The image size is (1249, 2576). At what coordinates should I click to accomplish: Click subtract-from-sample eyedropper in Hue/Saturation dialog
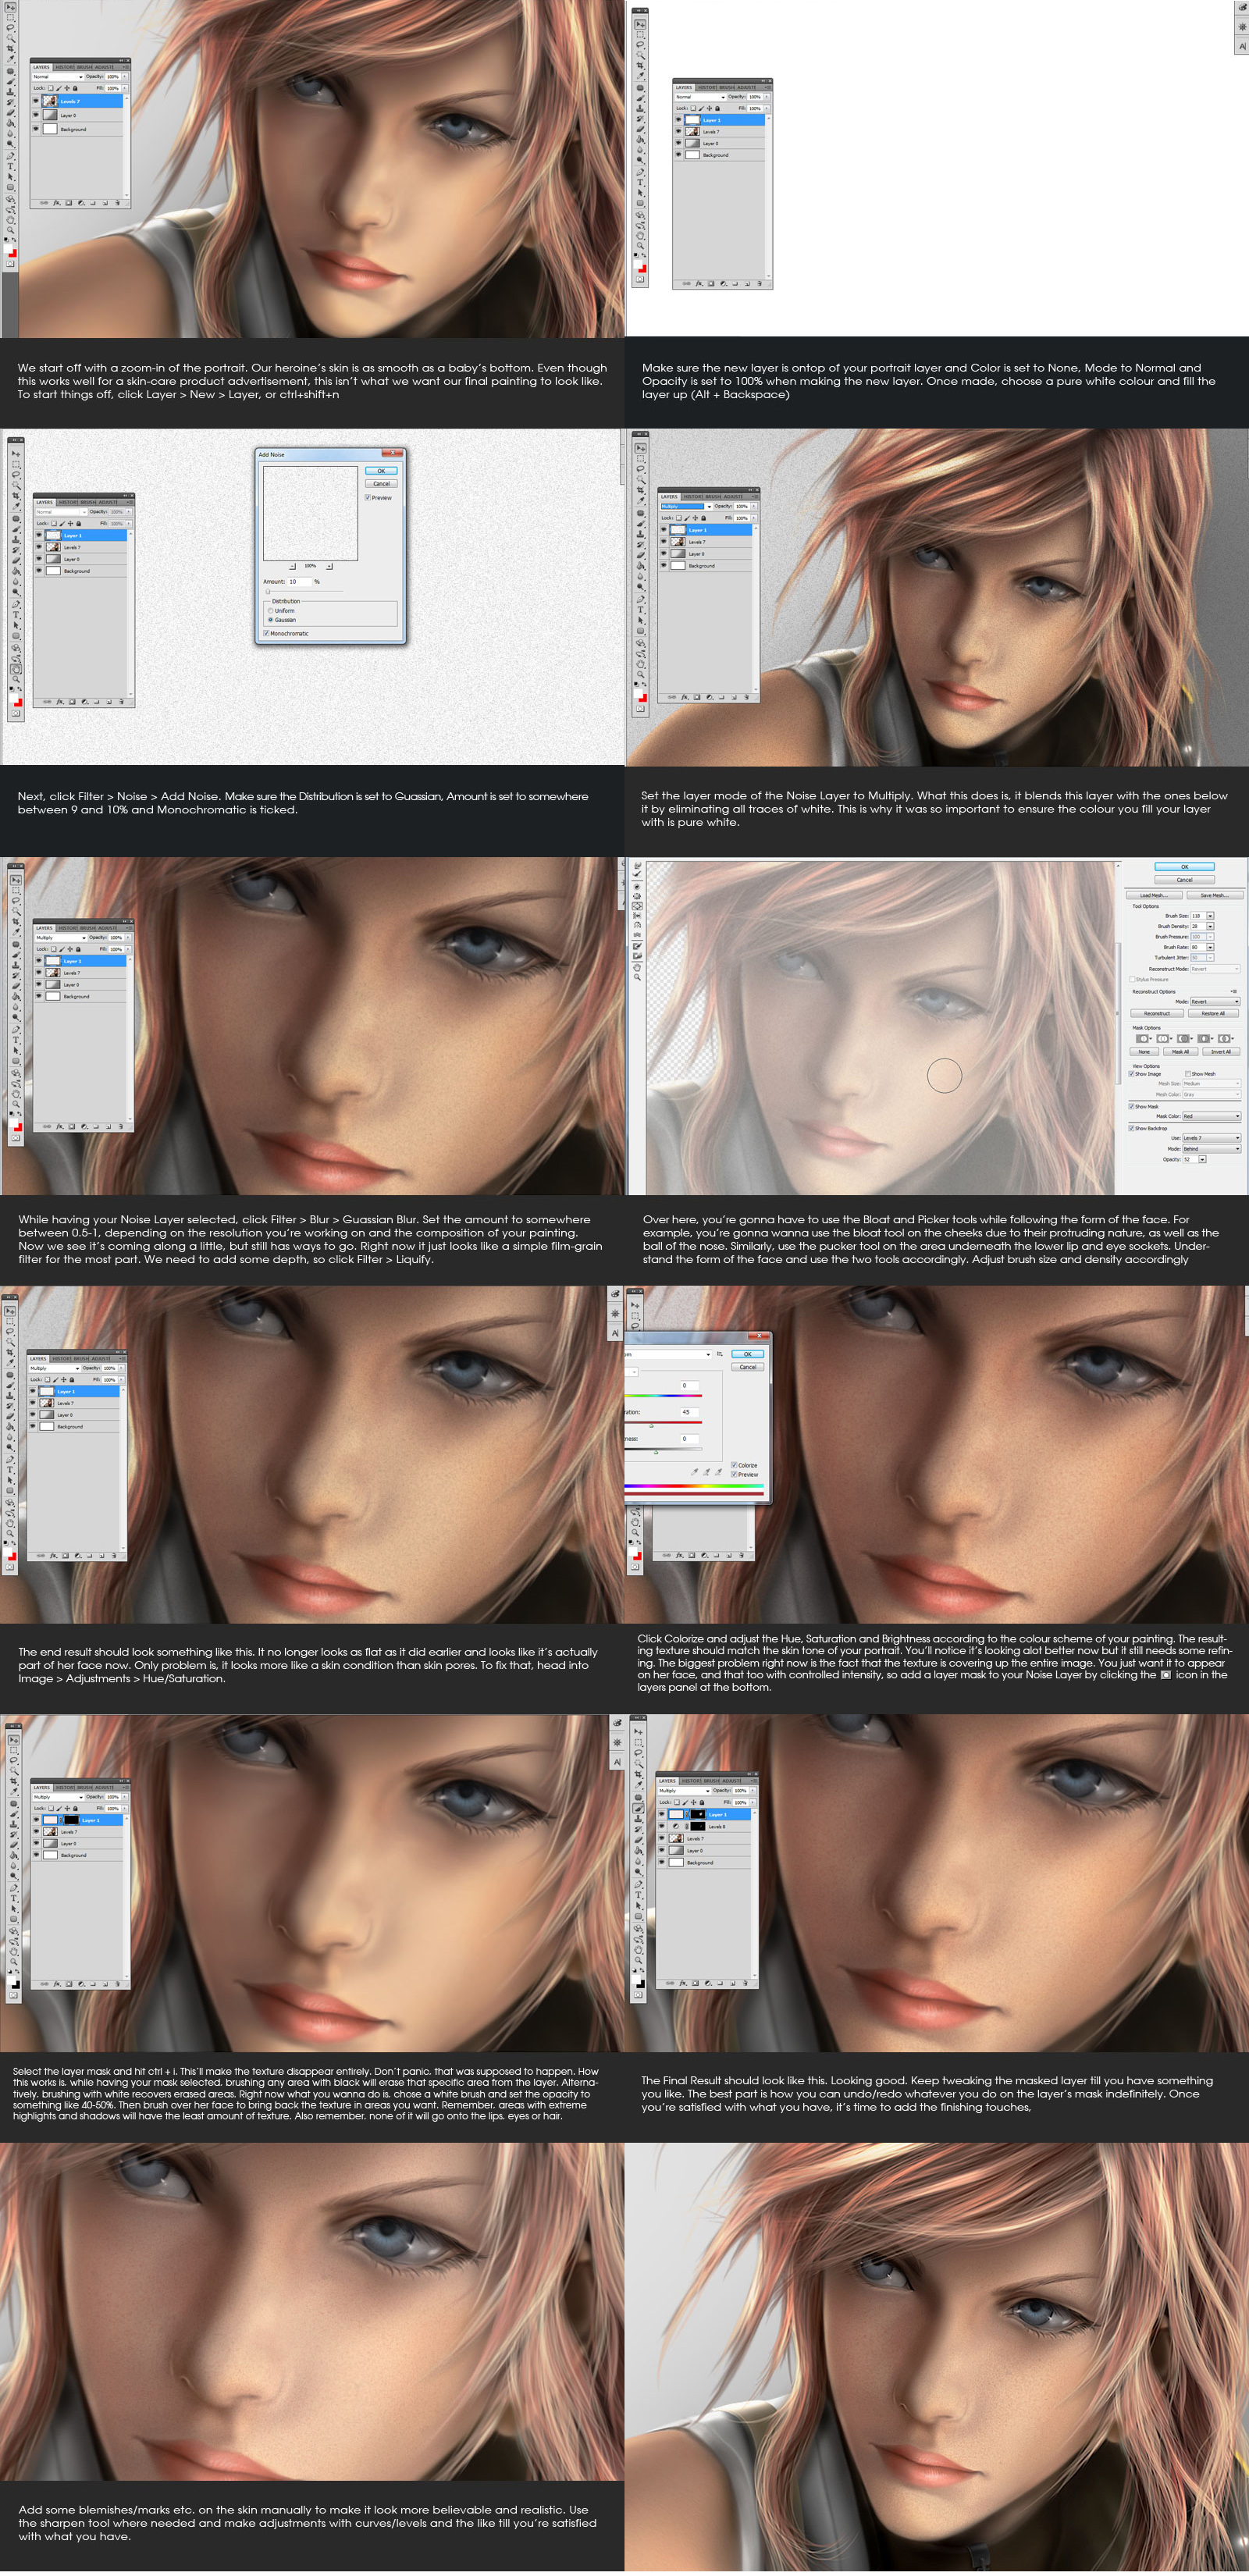click(719, 1472)
